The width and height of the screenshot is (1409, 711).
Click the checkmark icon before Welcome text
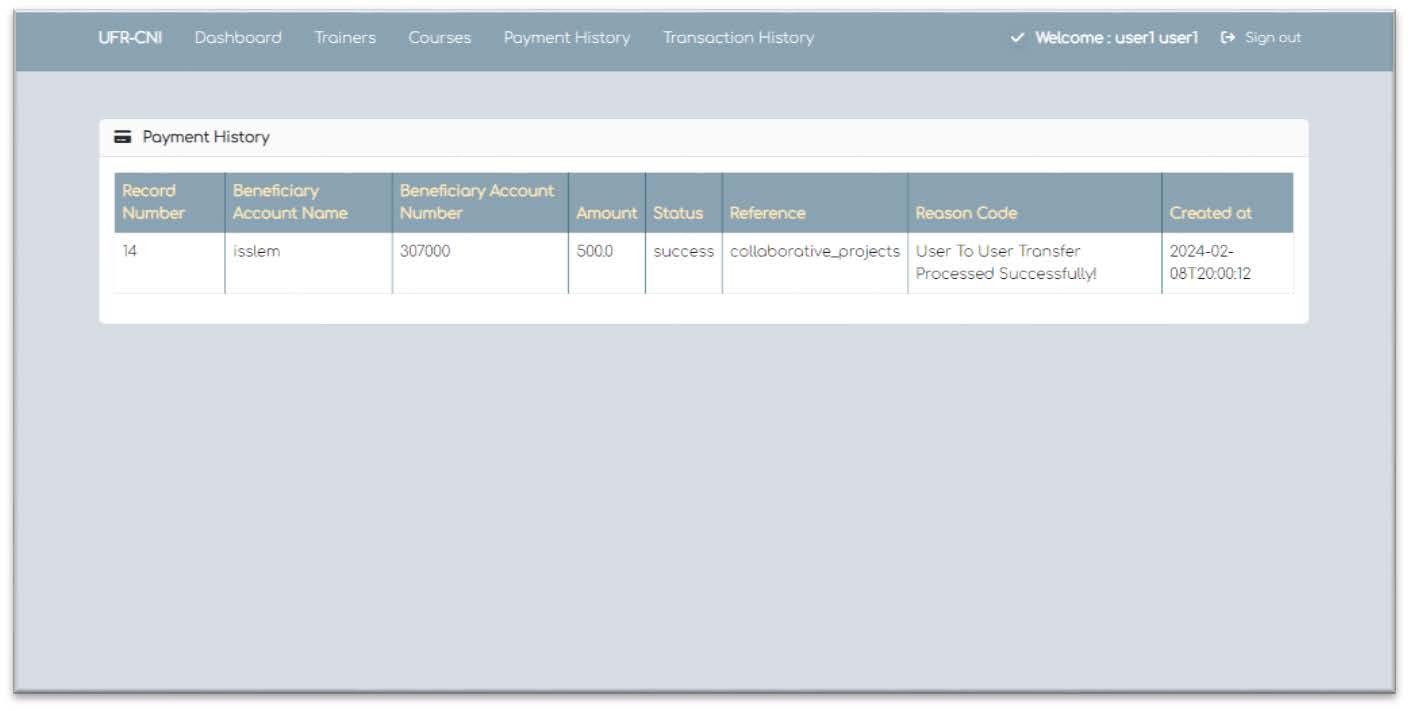(x=1017, y=37)
